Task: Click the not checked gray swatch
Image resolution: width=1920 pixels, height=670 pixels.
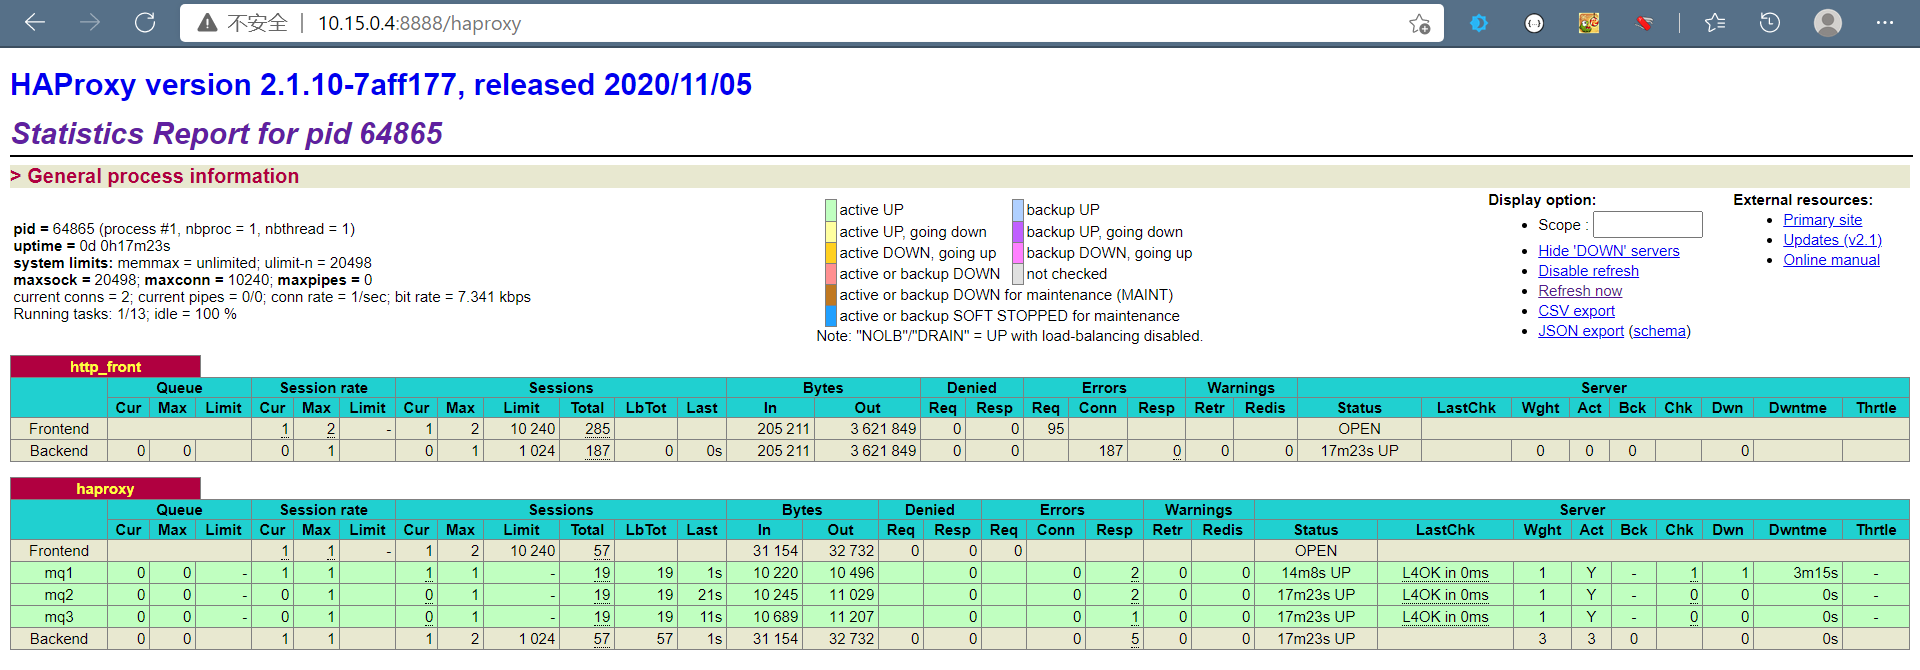Action: (1017, 273)
